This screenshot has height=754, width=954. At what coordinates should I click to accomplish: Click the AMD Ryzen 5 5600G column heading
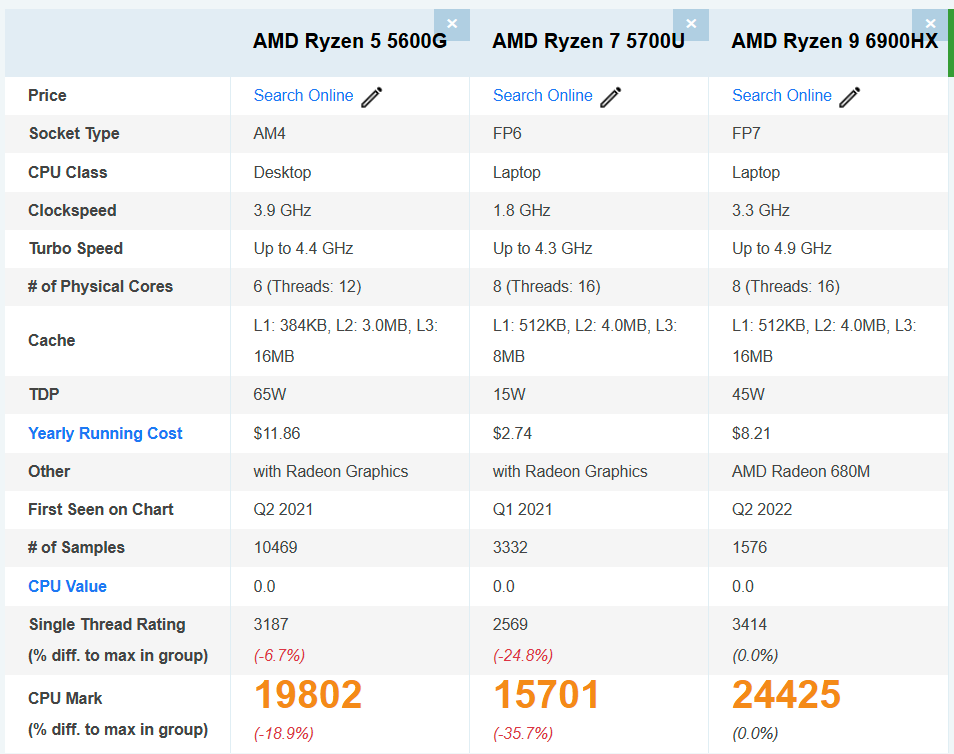point(349,41)
